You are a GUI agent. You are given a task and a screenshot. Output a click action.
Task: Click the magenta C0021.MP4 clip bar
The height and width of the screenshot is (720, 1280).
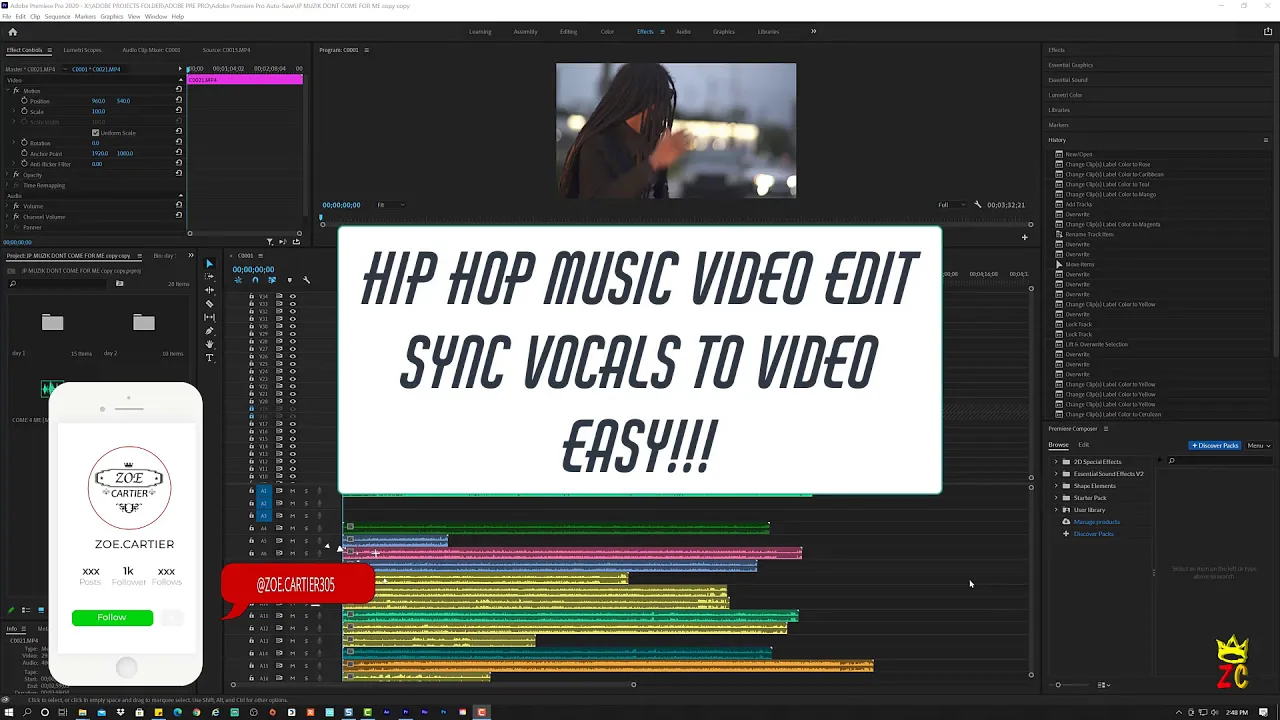244,80
